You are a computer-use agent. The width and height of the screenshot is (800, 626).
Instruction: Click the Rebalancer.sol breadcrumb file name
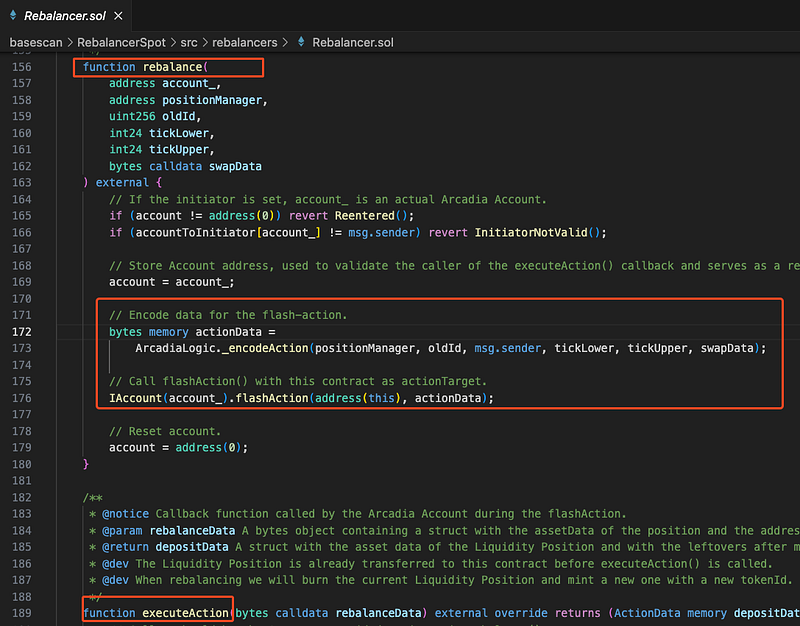[352, 42]
